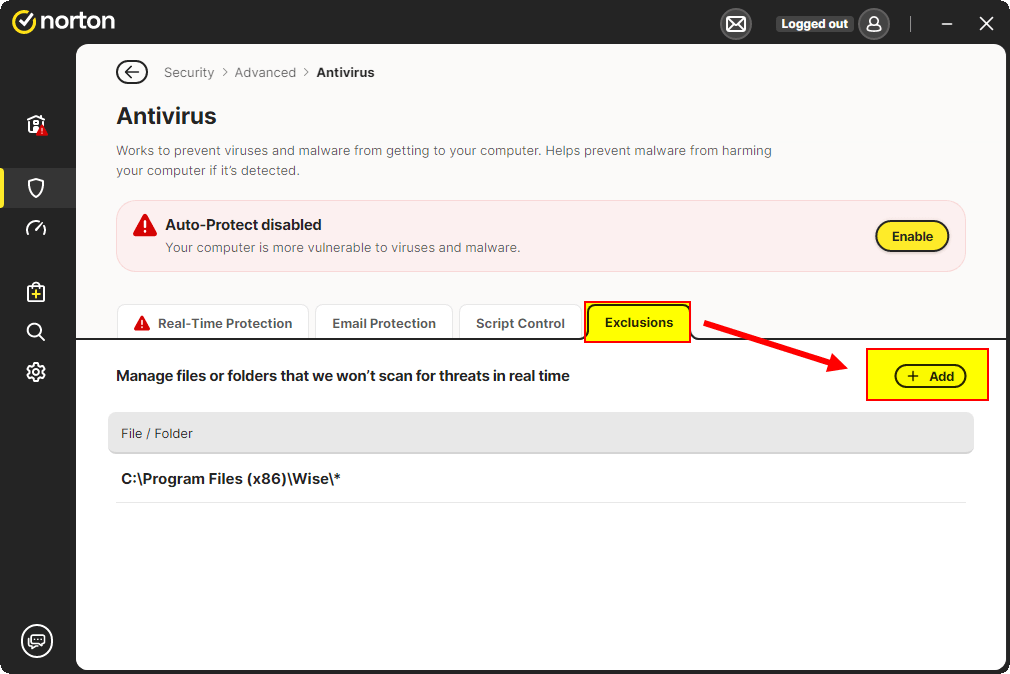Viewport: 1010px width, 674px height.
Task: Click the Norton logo
Action: tap(63, 22)
